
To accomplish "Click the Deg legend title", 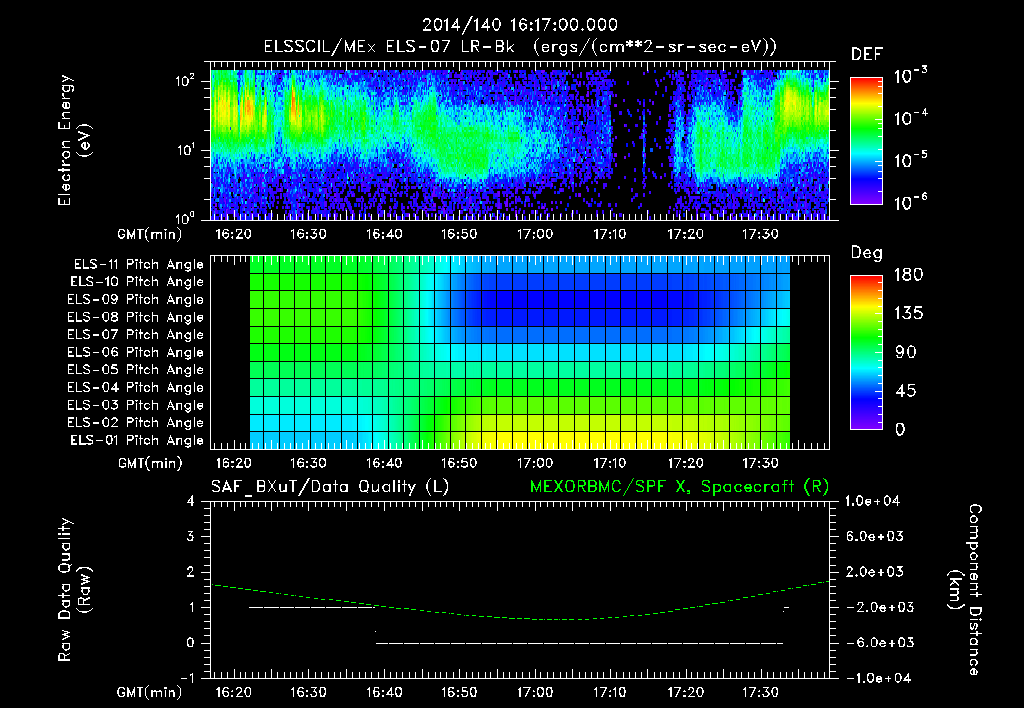I will (867, 253).
